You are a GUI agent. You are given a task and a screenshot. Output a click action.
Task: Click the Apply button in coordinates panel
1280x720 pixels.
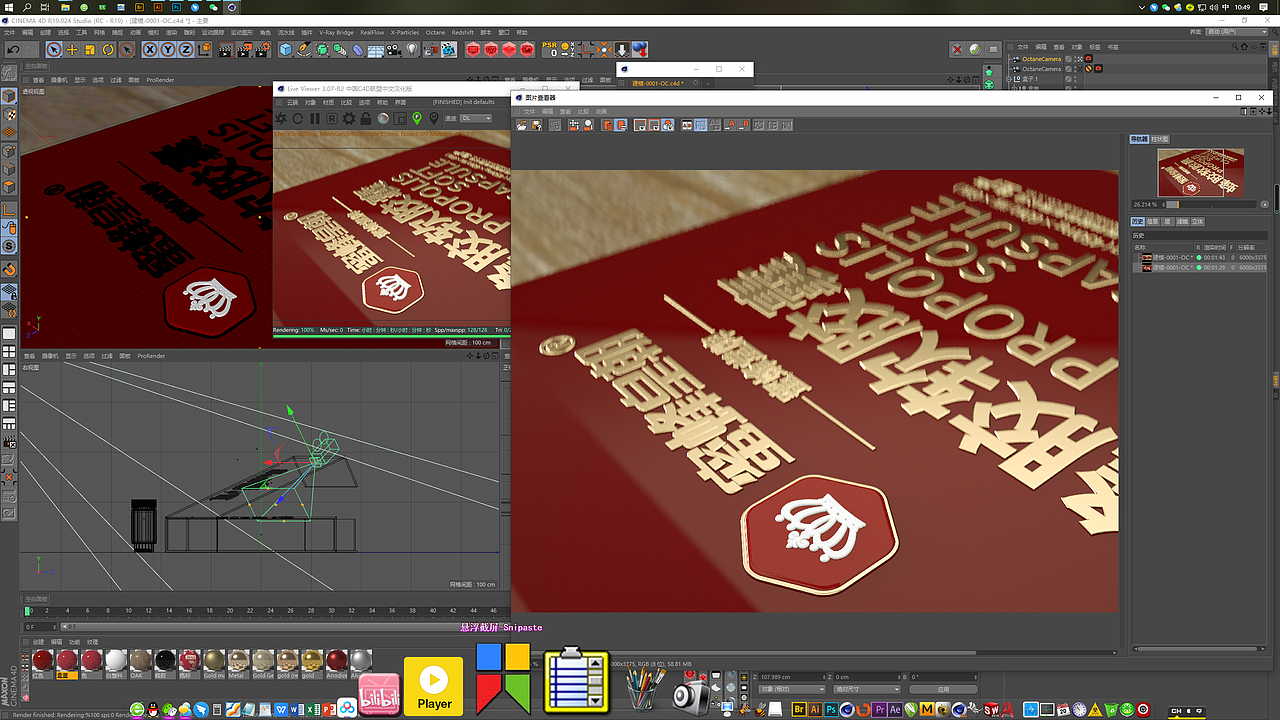click(942, 689)
